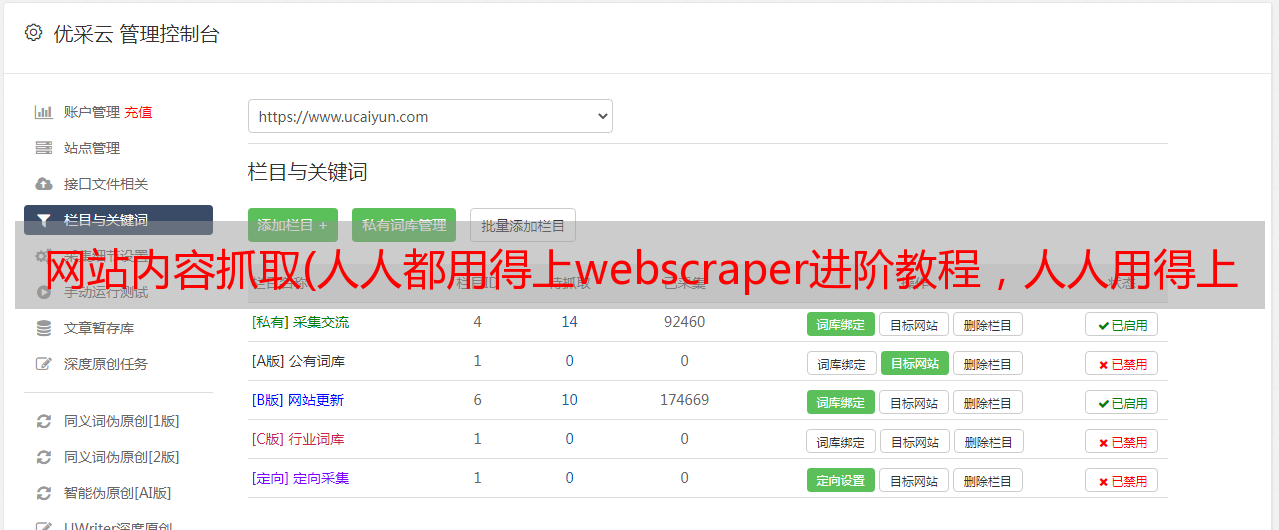Toggle 已启用 status for 采集交流 row
This screenshot has width=1279, height=530.
pyautogui.click(x=1121, y=324)
